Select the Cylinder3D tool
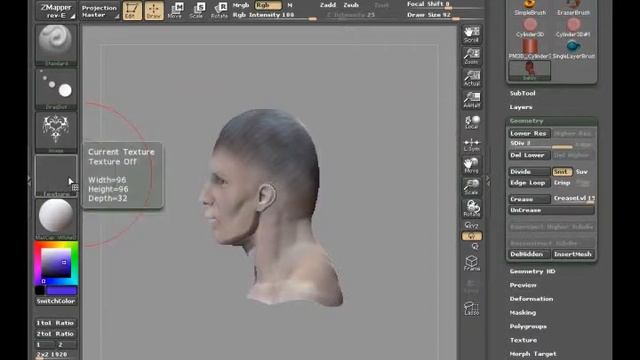 coord(530,28)
